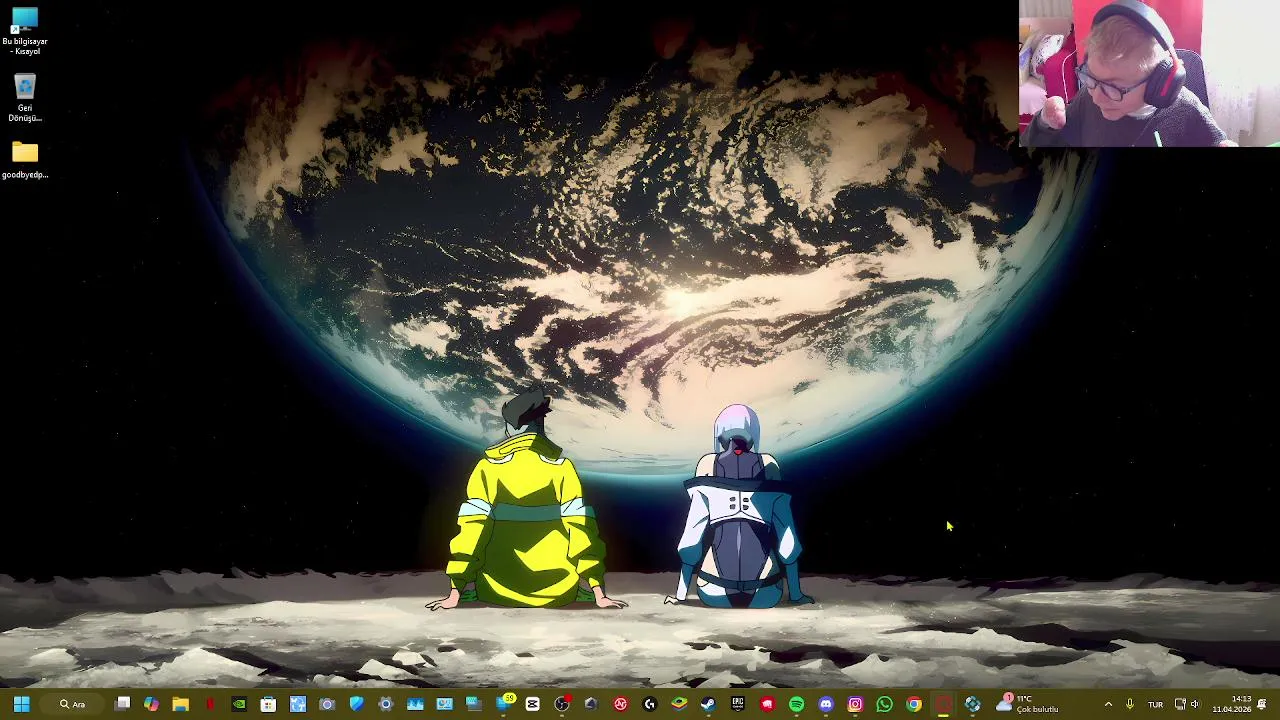Open Instagram from the taskbar
This screenshot has width=1280, height=720.
click(x=855, y=704)
